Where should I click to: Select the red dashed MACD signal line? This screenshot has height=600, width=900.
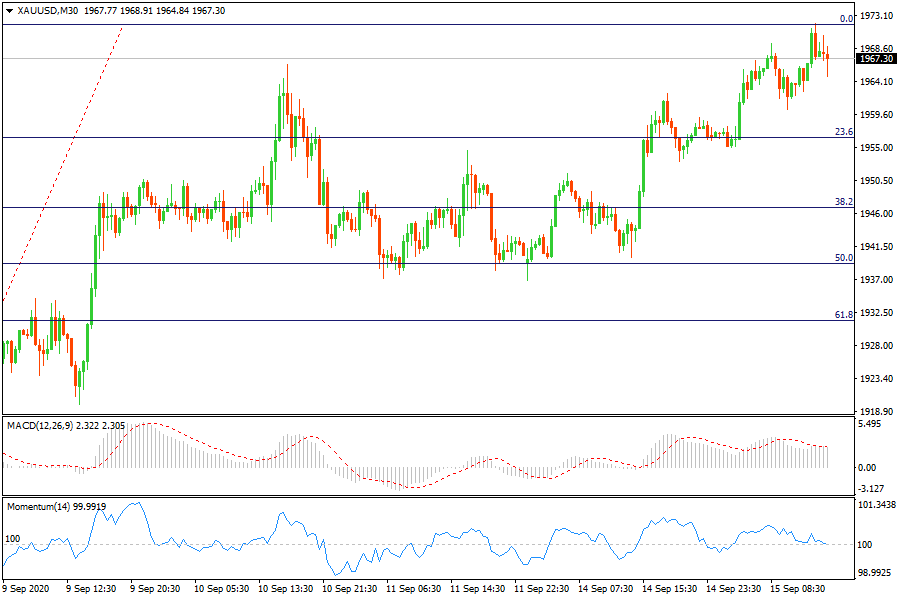click(150, 424)
